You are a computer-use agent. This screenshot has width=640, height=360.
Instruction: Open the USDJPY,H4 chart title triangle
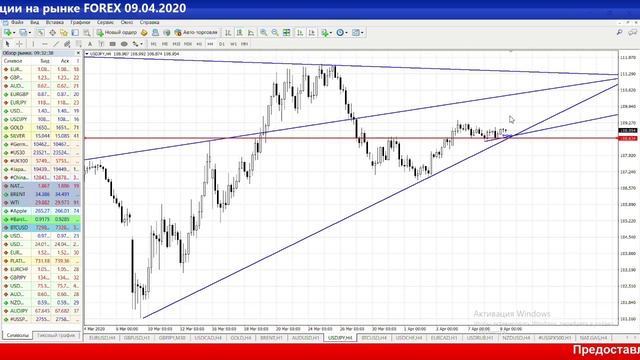pos(87,53)
